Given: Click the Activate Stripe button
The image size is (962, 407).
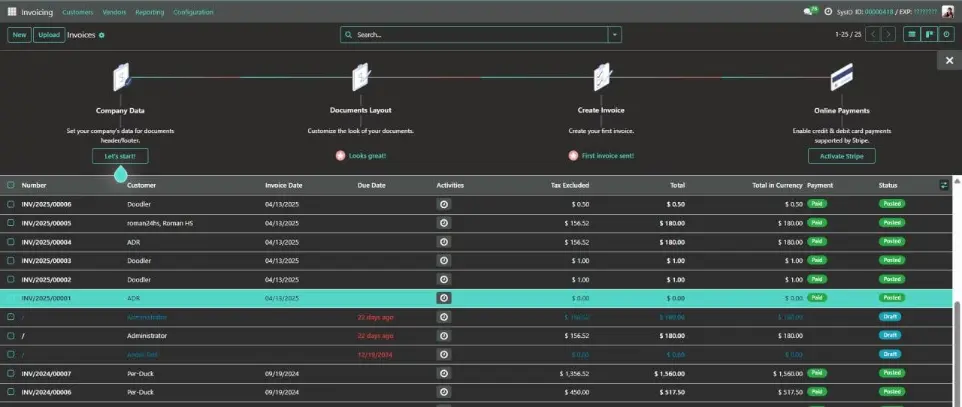Looking at the screenshot, I should (841, 156).
